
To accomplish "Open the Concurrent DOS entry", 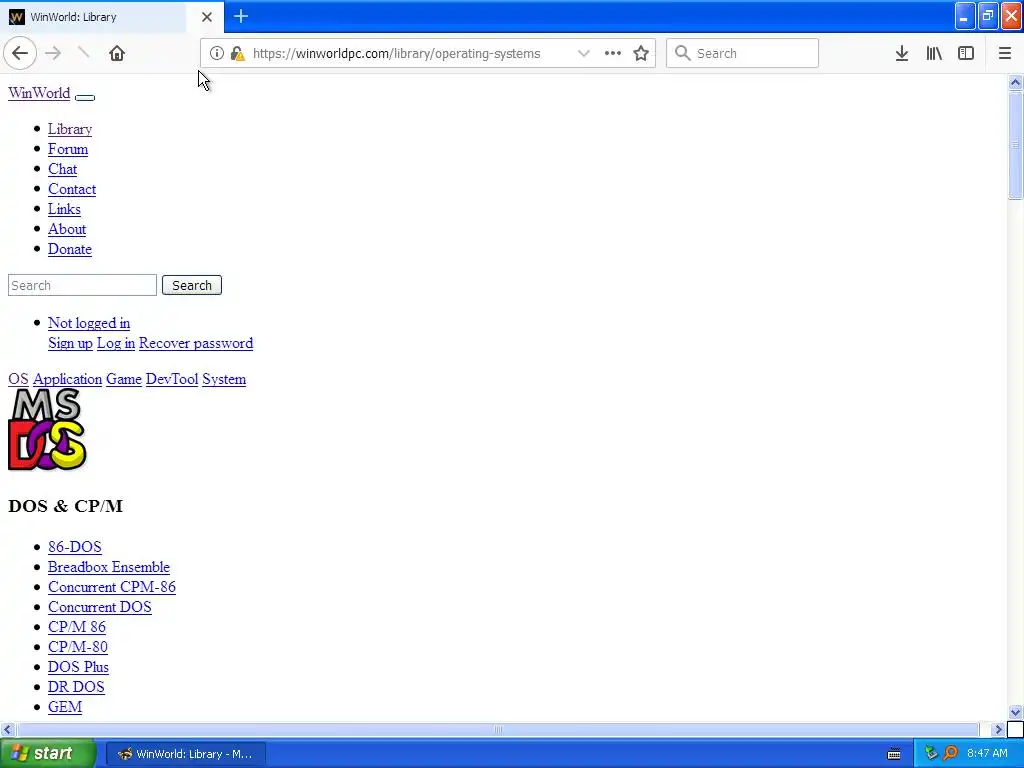I will (100, 607).
